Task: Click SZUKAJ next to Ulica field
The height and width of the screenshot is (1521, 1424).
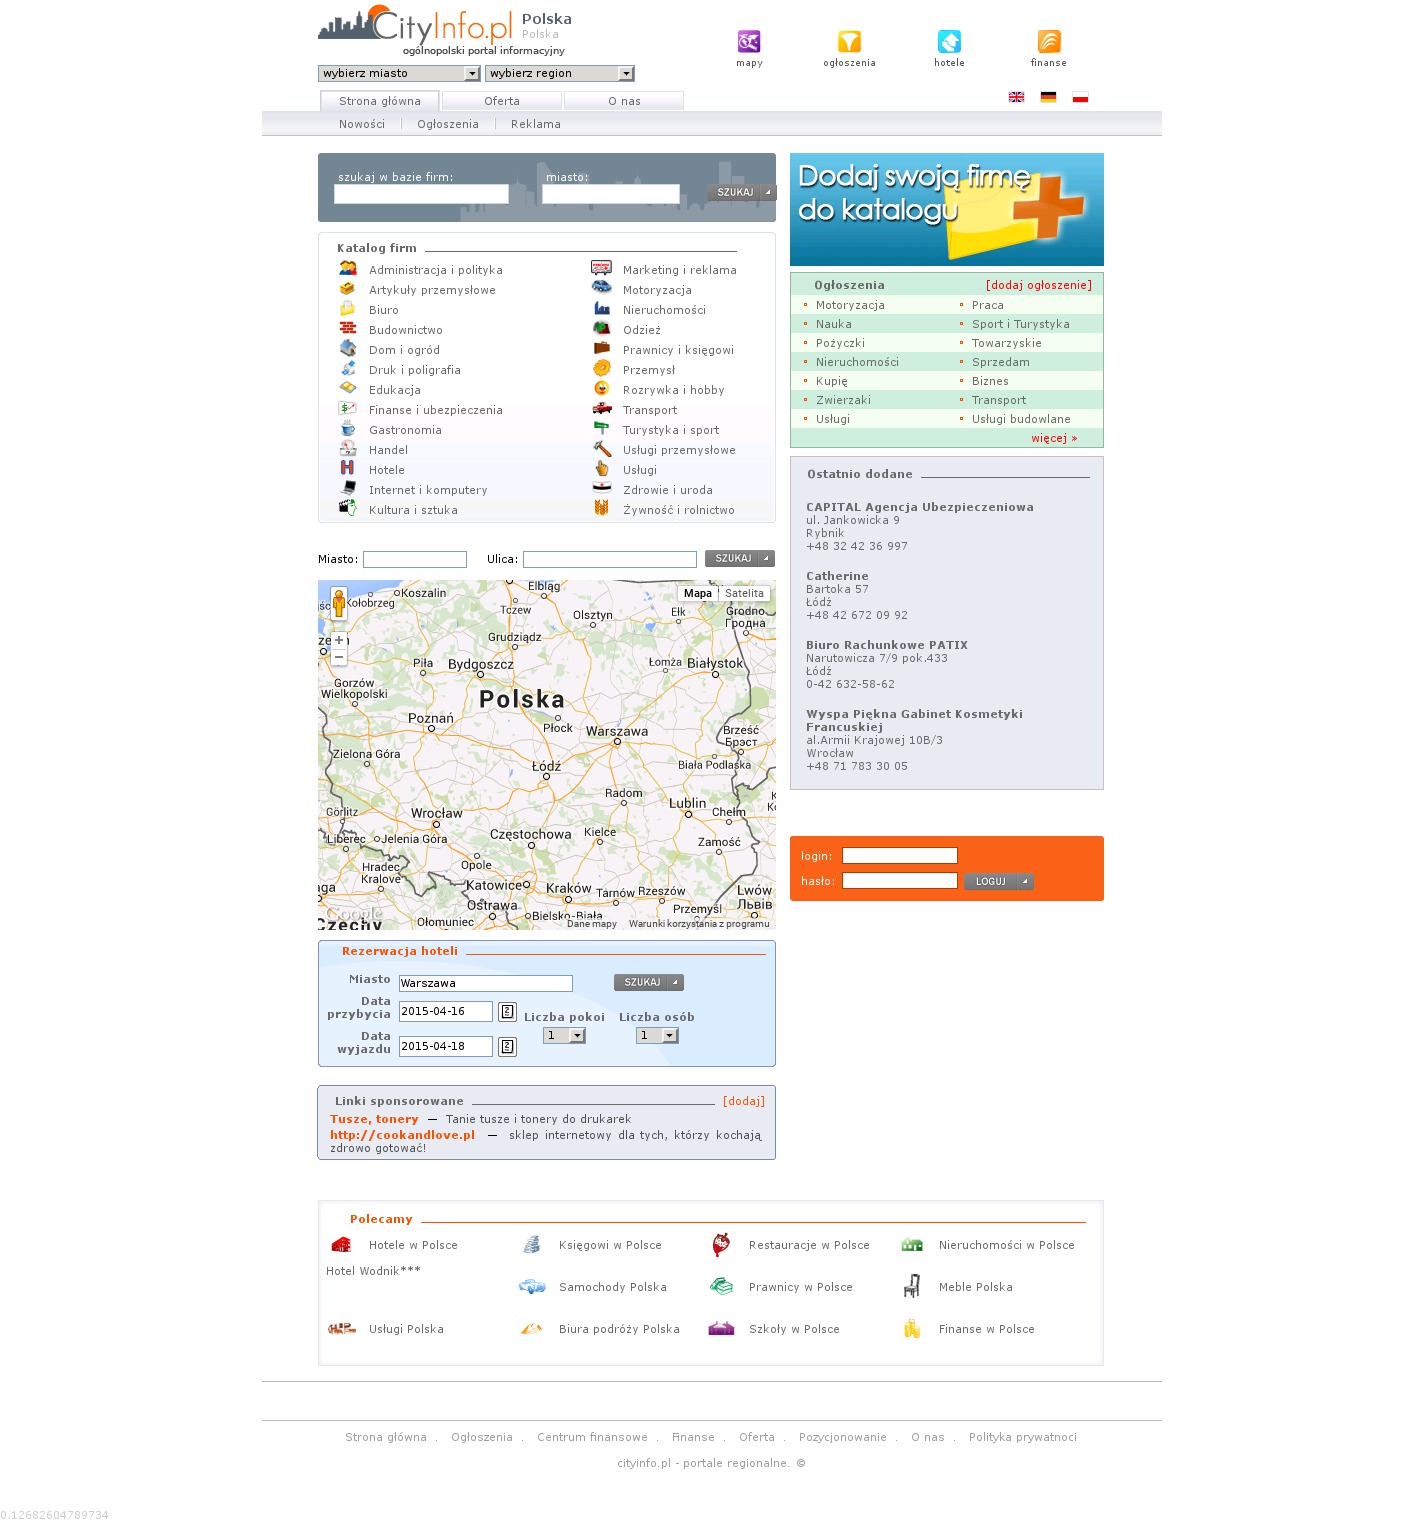Action: pos(740,558)
